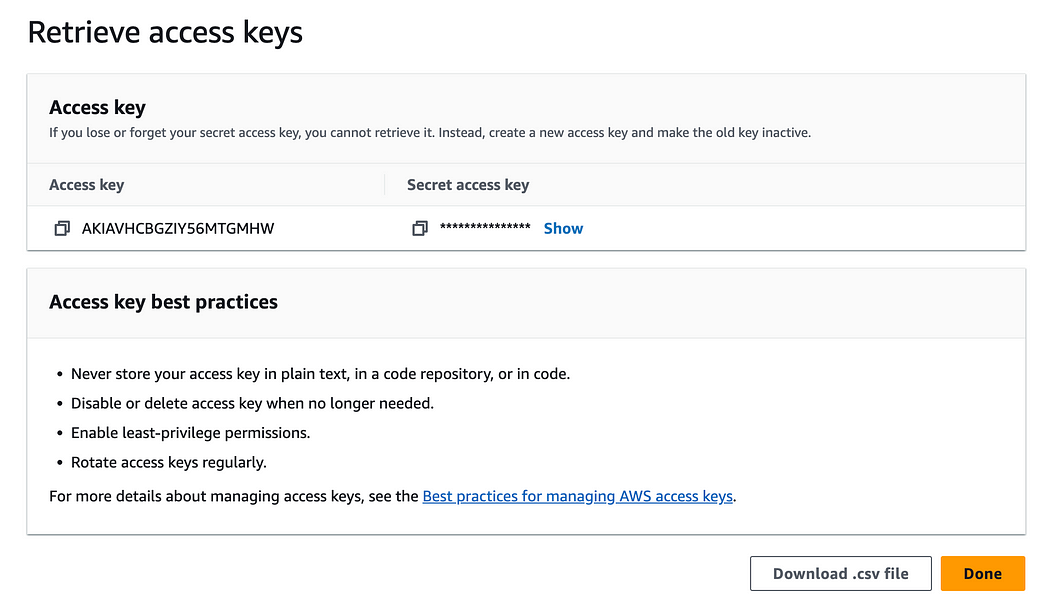Click the Download .csv file button

(x=840, y=573)
